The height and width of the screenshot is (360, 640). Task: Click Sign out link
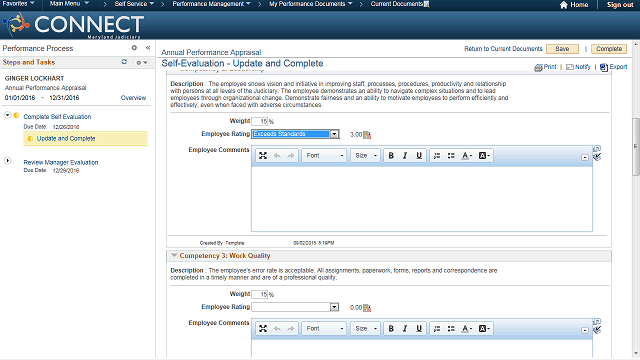pos(620,5)
